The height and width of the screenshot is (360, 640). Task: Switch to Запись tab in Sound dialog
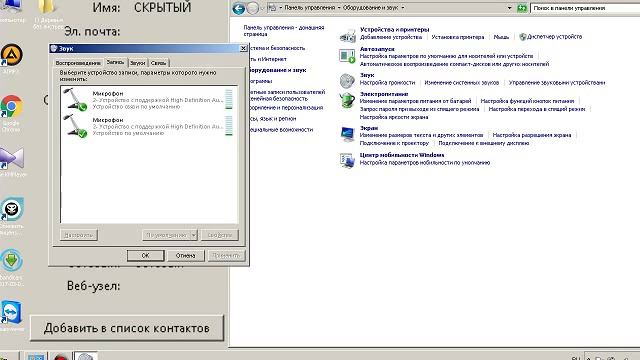pos(115,62)
